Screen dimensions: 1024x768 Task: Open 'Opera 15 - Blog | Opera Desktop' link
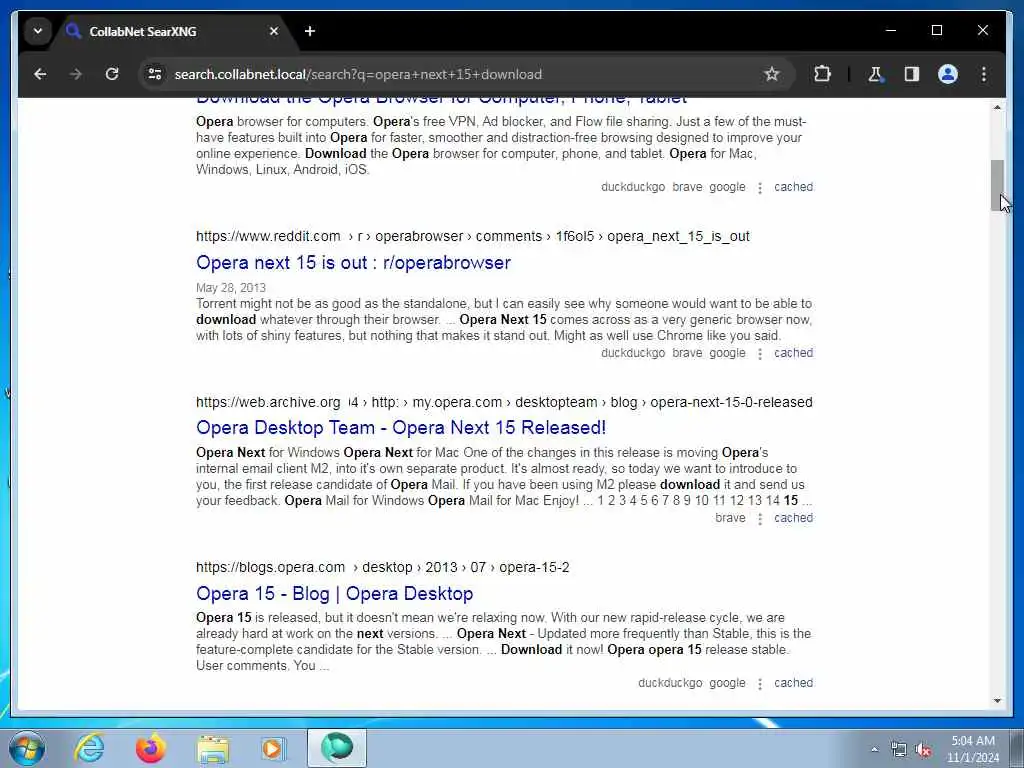pyautogui.click(x=334, y=594)
